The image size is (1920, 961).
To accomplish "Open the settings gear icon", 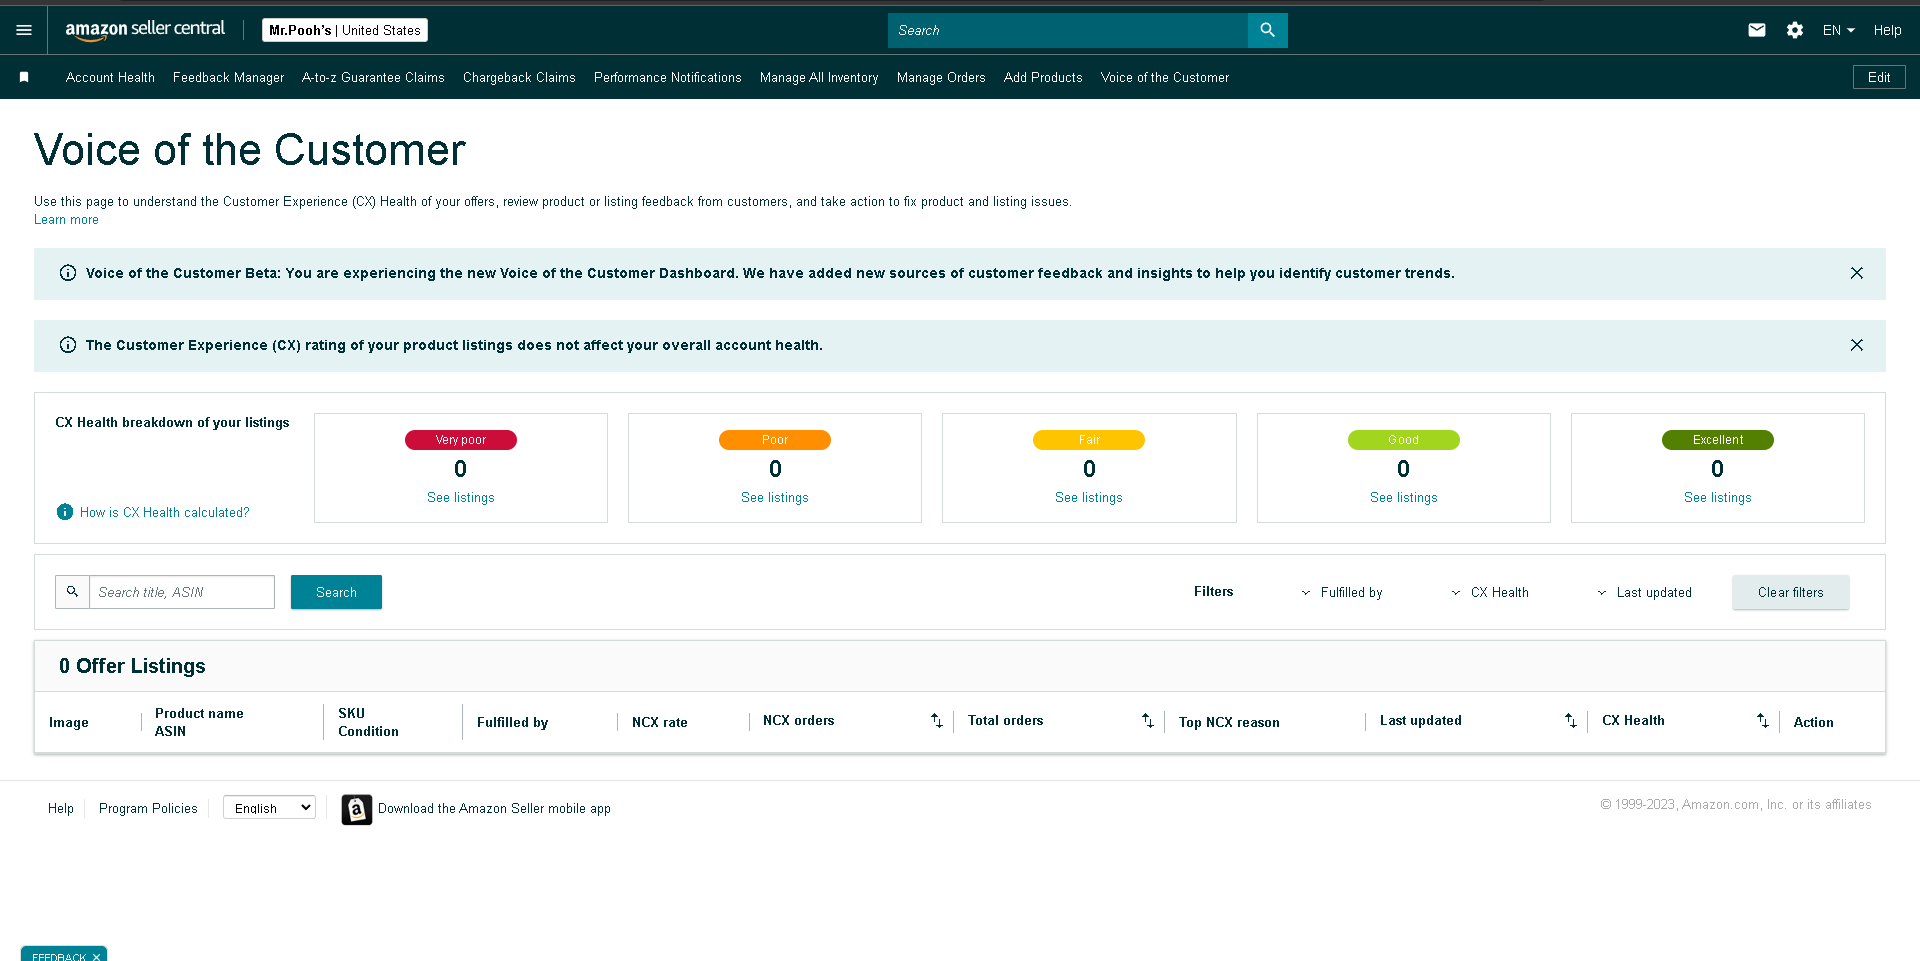I will pyautogui.click(x=1795, y=30).
